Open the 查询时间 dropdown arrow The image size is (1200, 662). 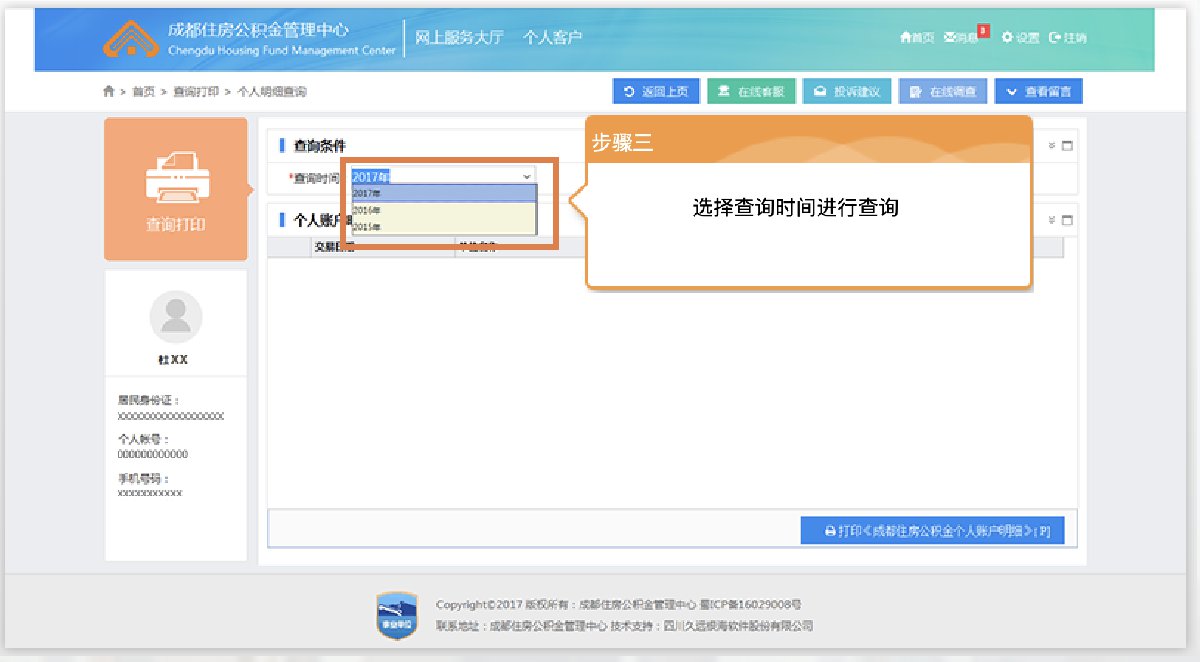[527, 177]
